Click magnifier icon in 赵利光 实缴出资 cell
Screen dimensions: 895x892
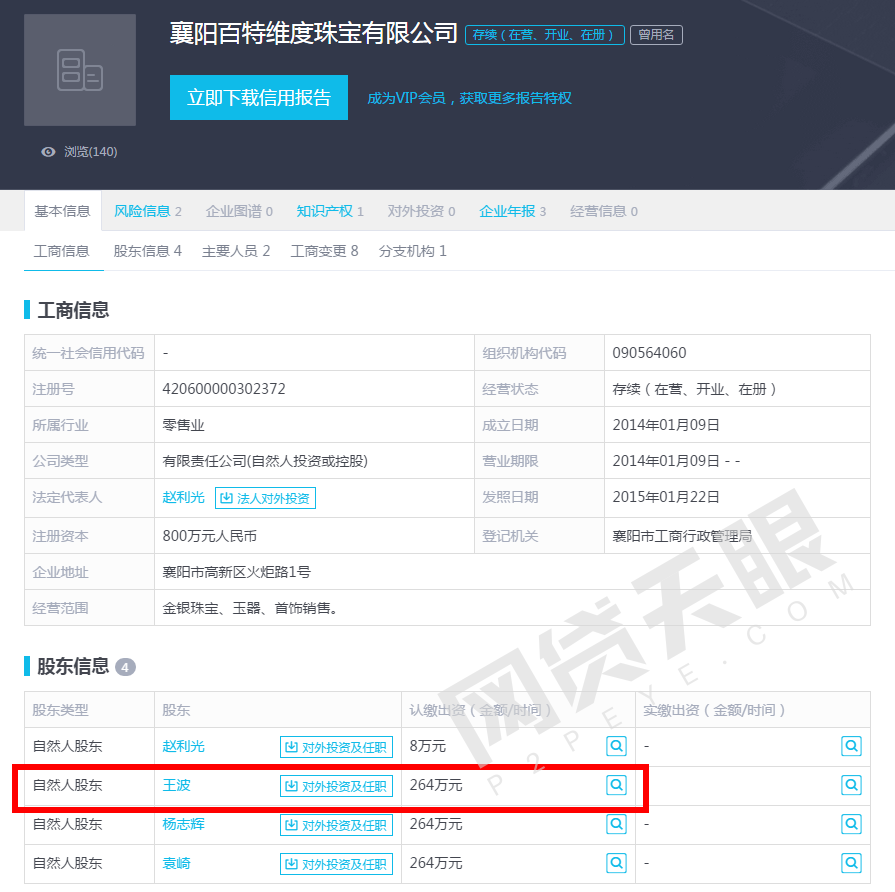tap(851, 746)
